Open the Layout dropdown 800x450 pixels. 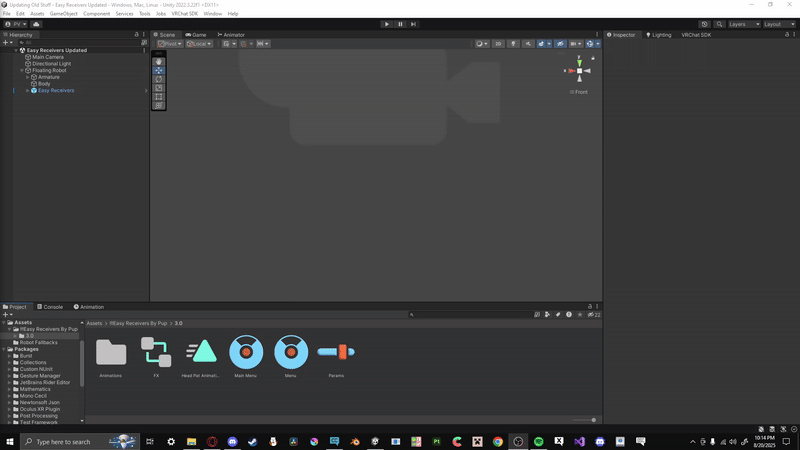point(779,24)
